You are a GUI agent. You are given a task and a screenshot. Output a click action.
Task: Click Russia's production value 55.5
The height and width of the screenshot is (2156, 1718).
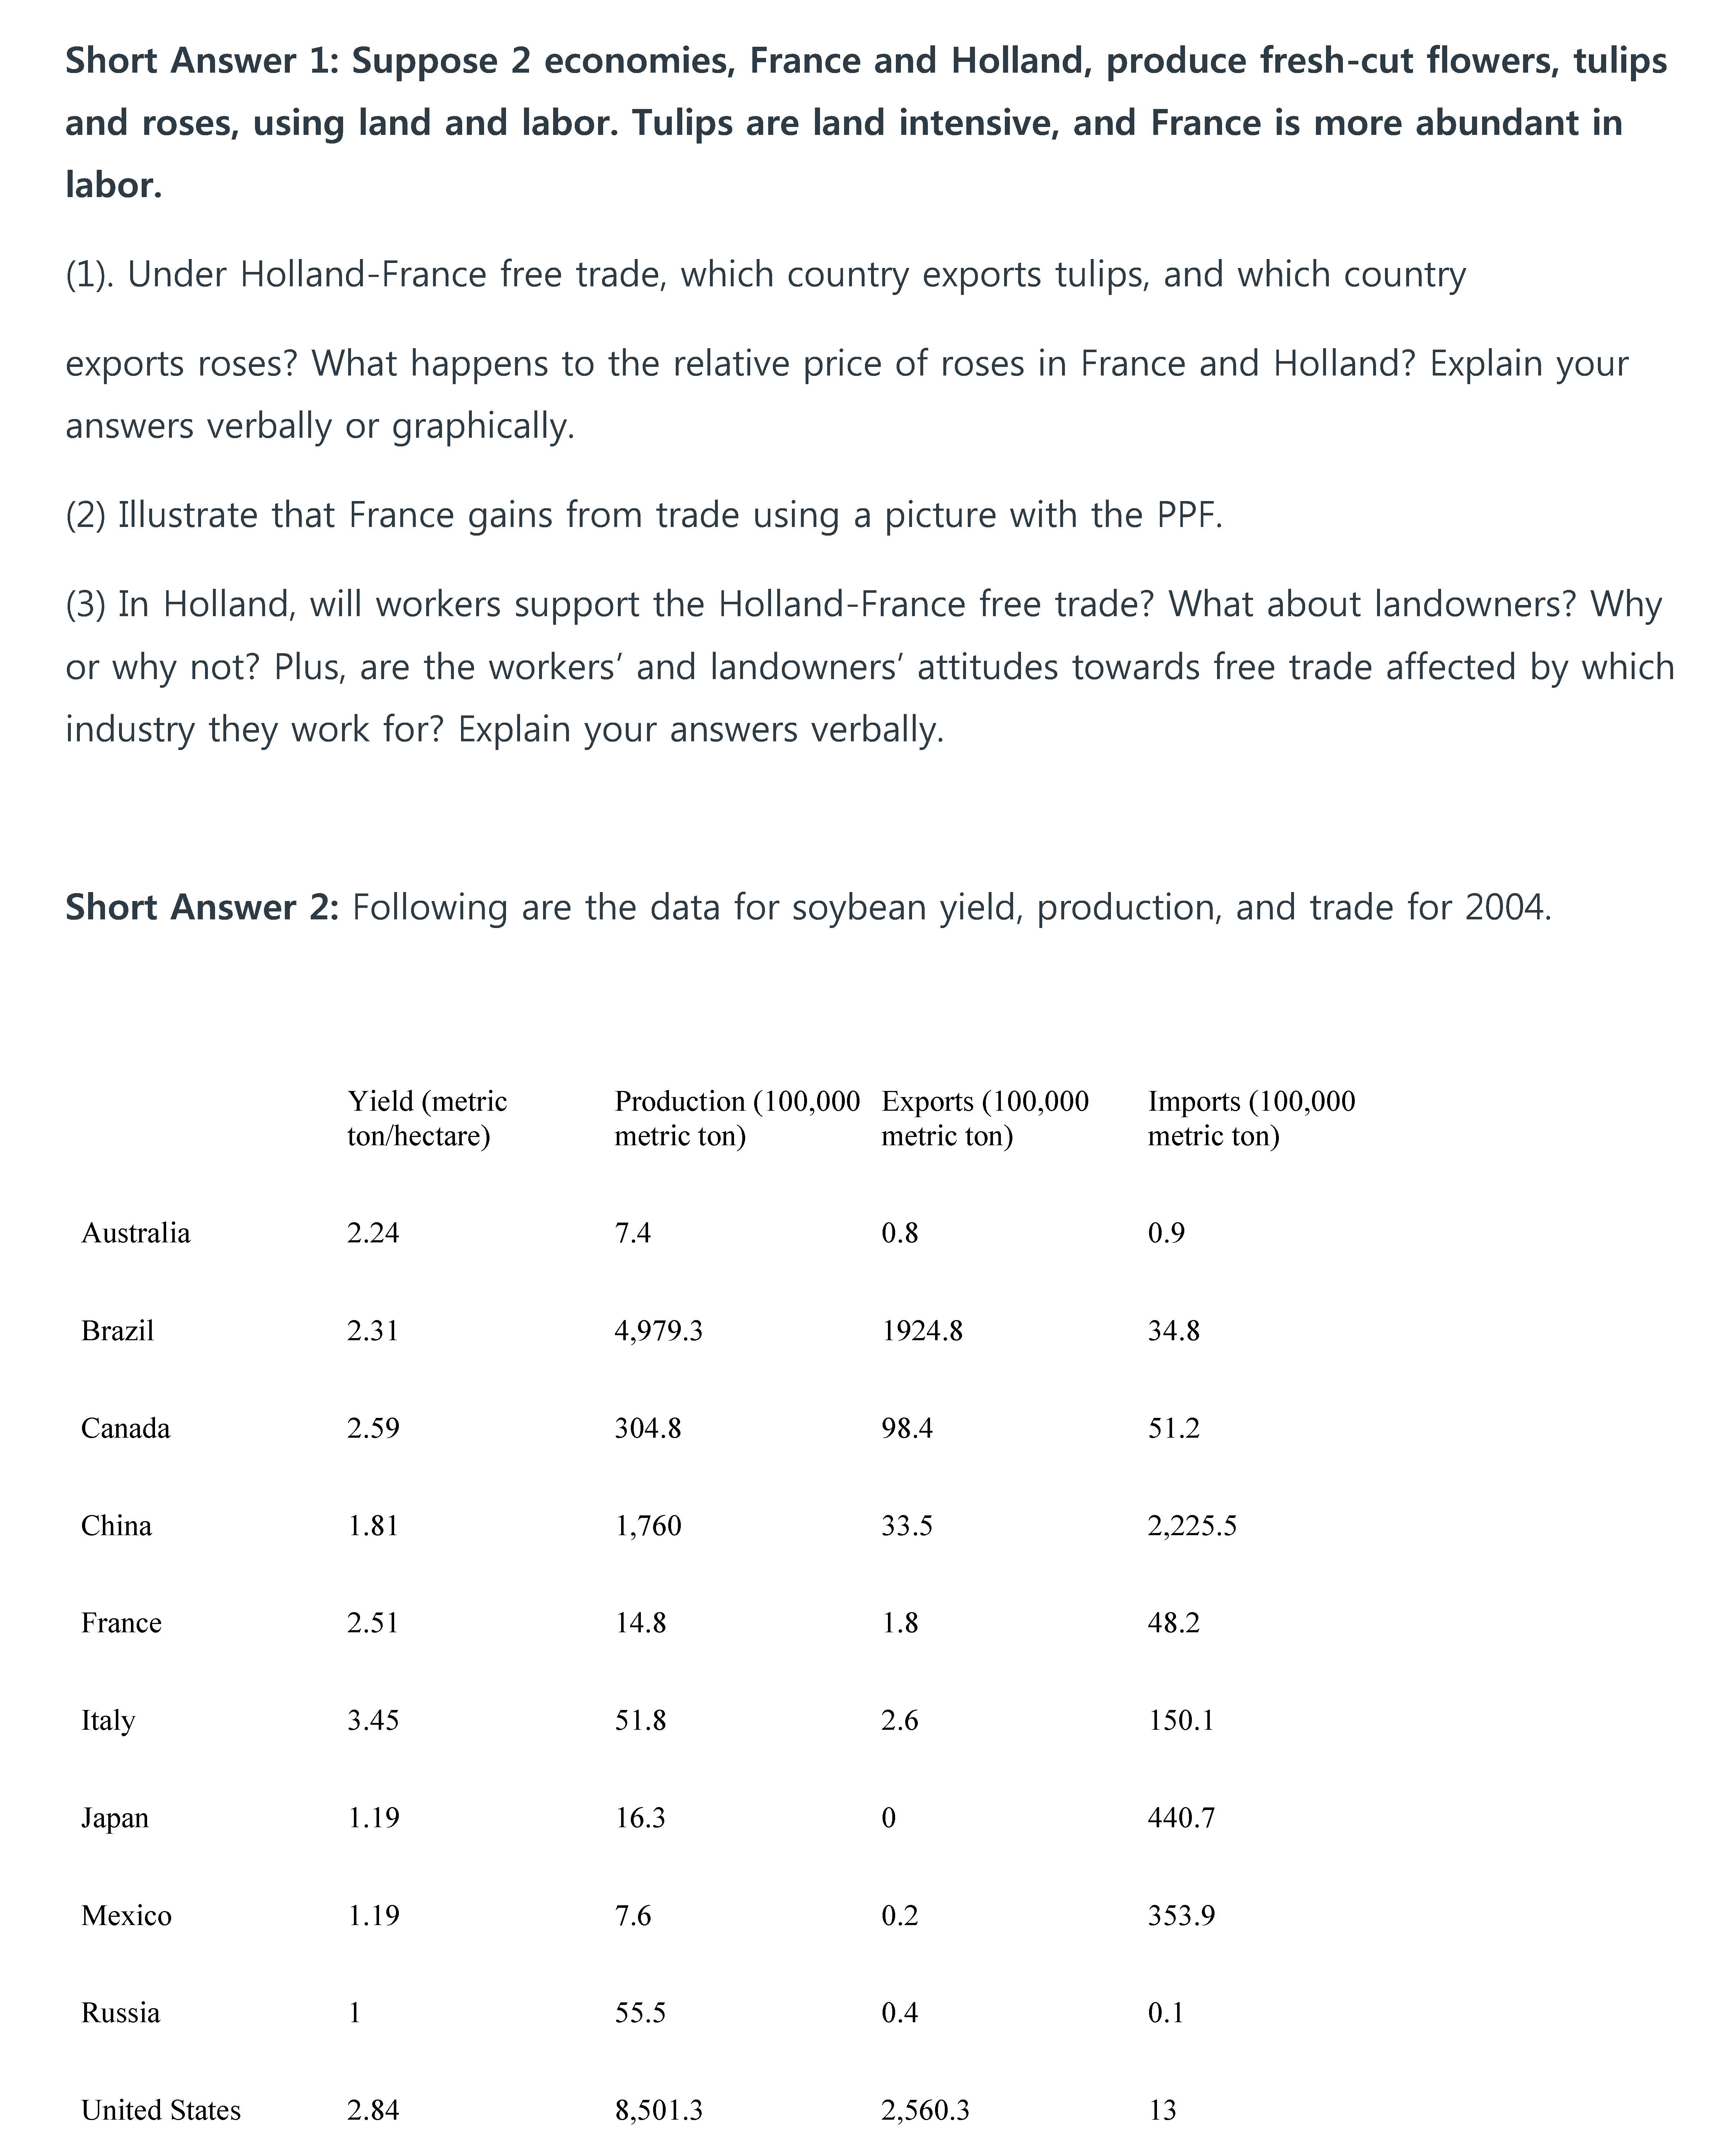point(640,2013)
